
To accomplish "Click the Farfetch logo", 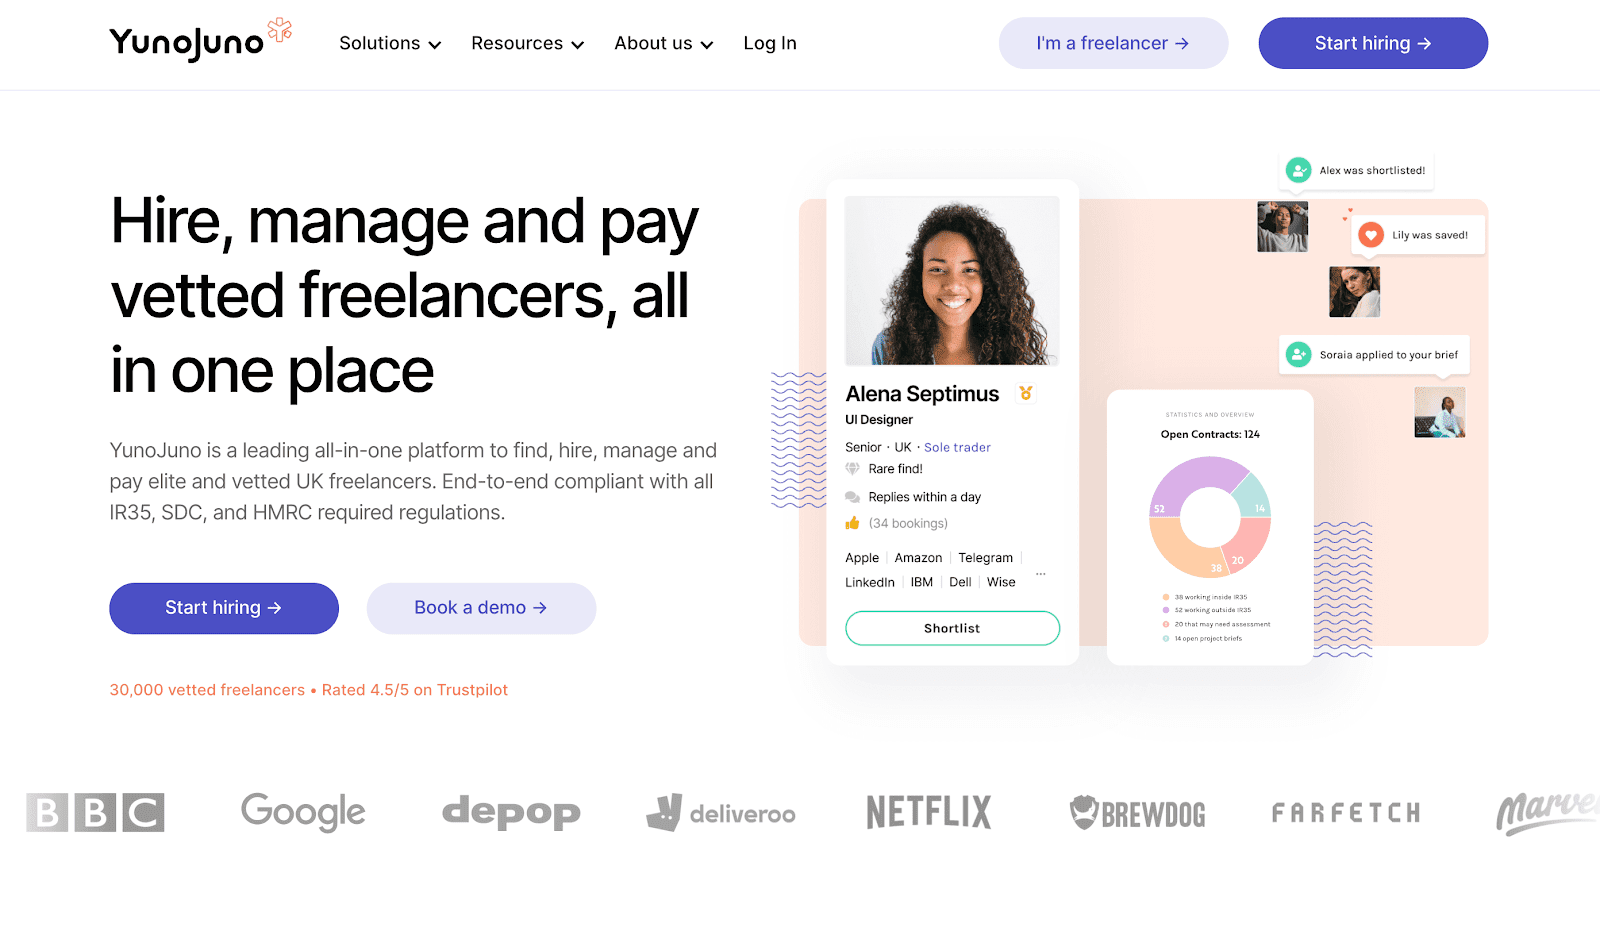I will (x=1346, y=813).
